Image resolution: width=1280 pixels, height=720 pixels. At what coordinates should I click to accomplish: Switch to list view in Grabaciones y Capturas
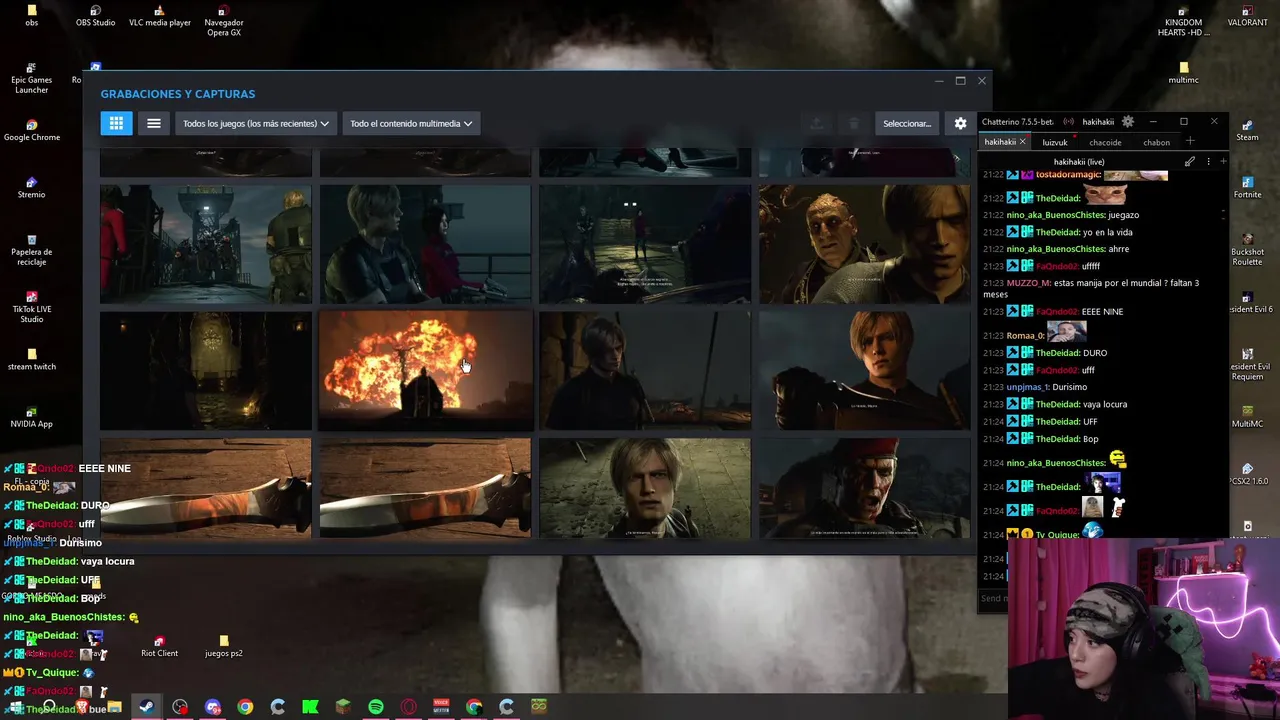click(154, 123)
